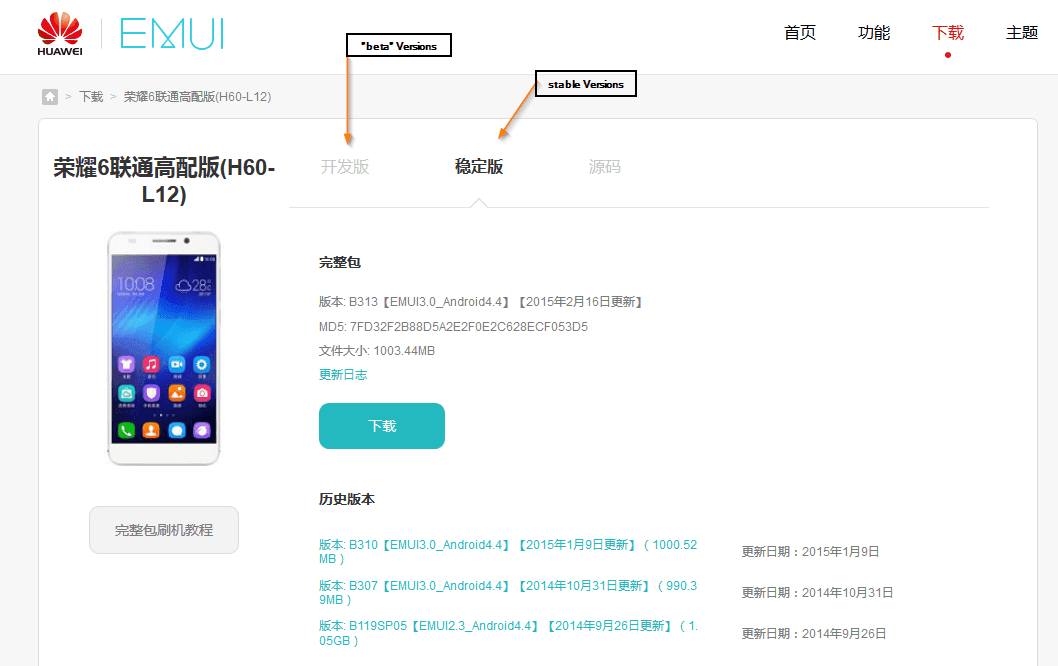Click 历史版本 heading

(x=347, y=499)
